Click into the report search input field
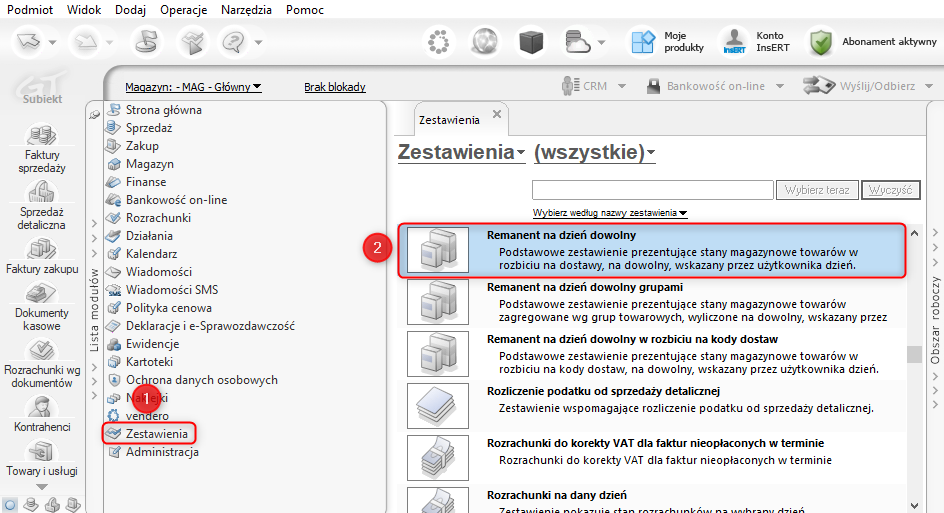The height and width of the screenshot is (513, 944). coord(653,190)
